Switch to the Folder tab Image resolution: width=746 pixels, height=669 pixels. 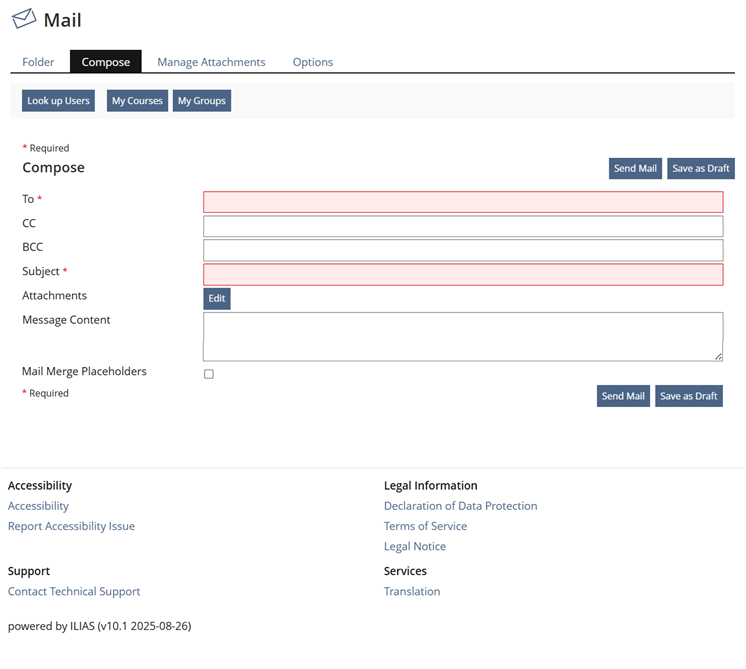(x=38, y=62)
